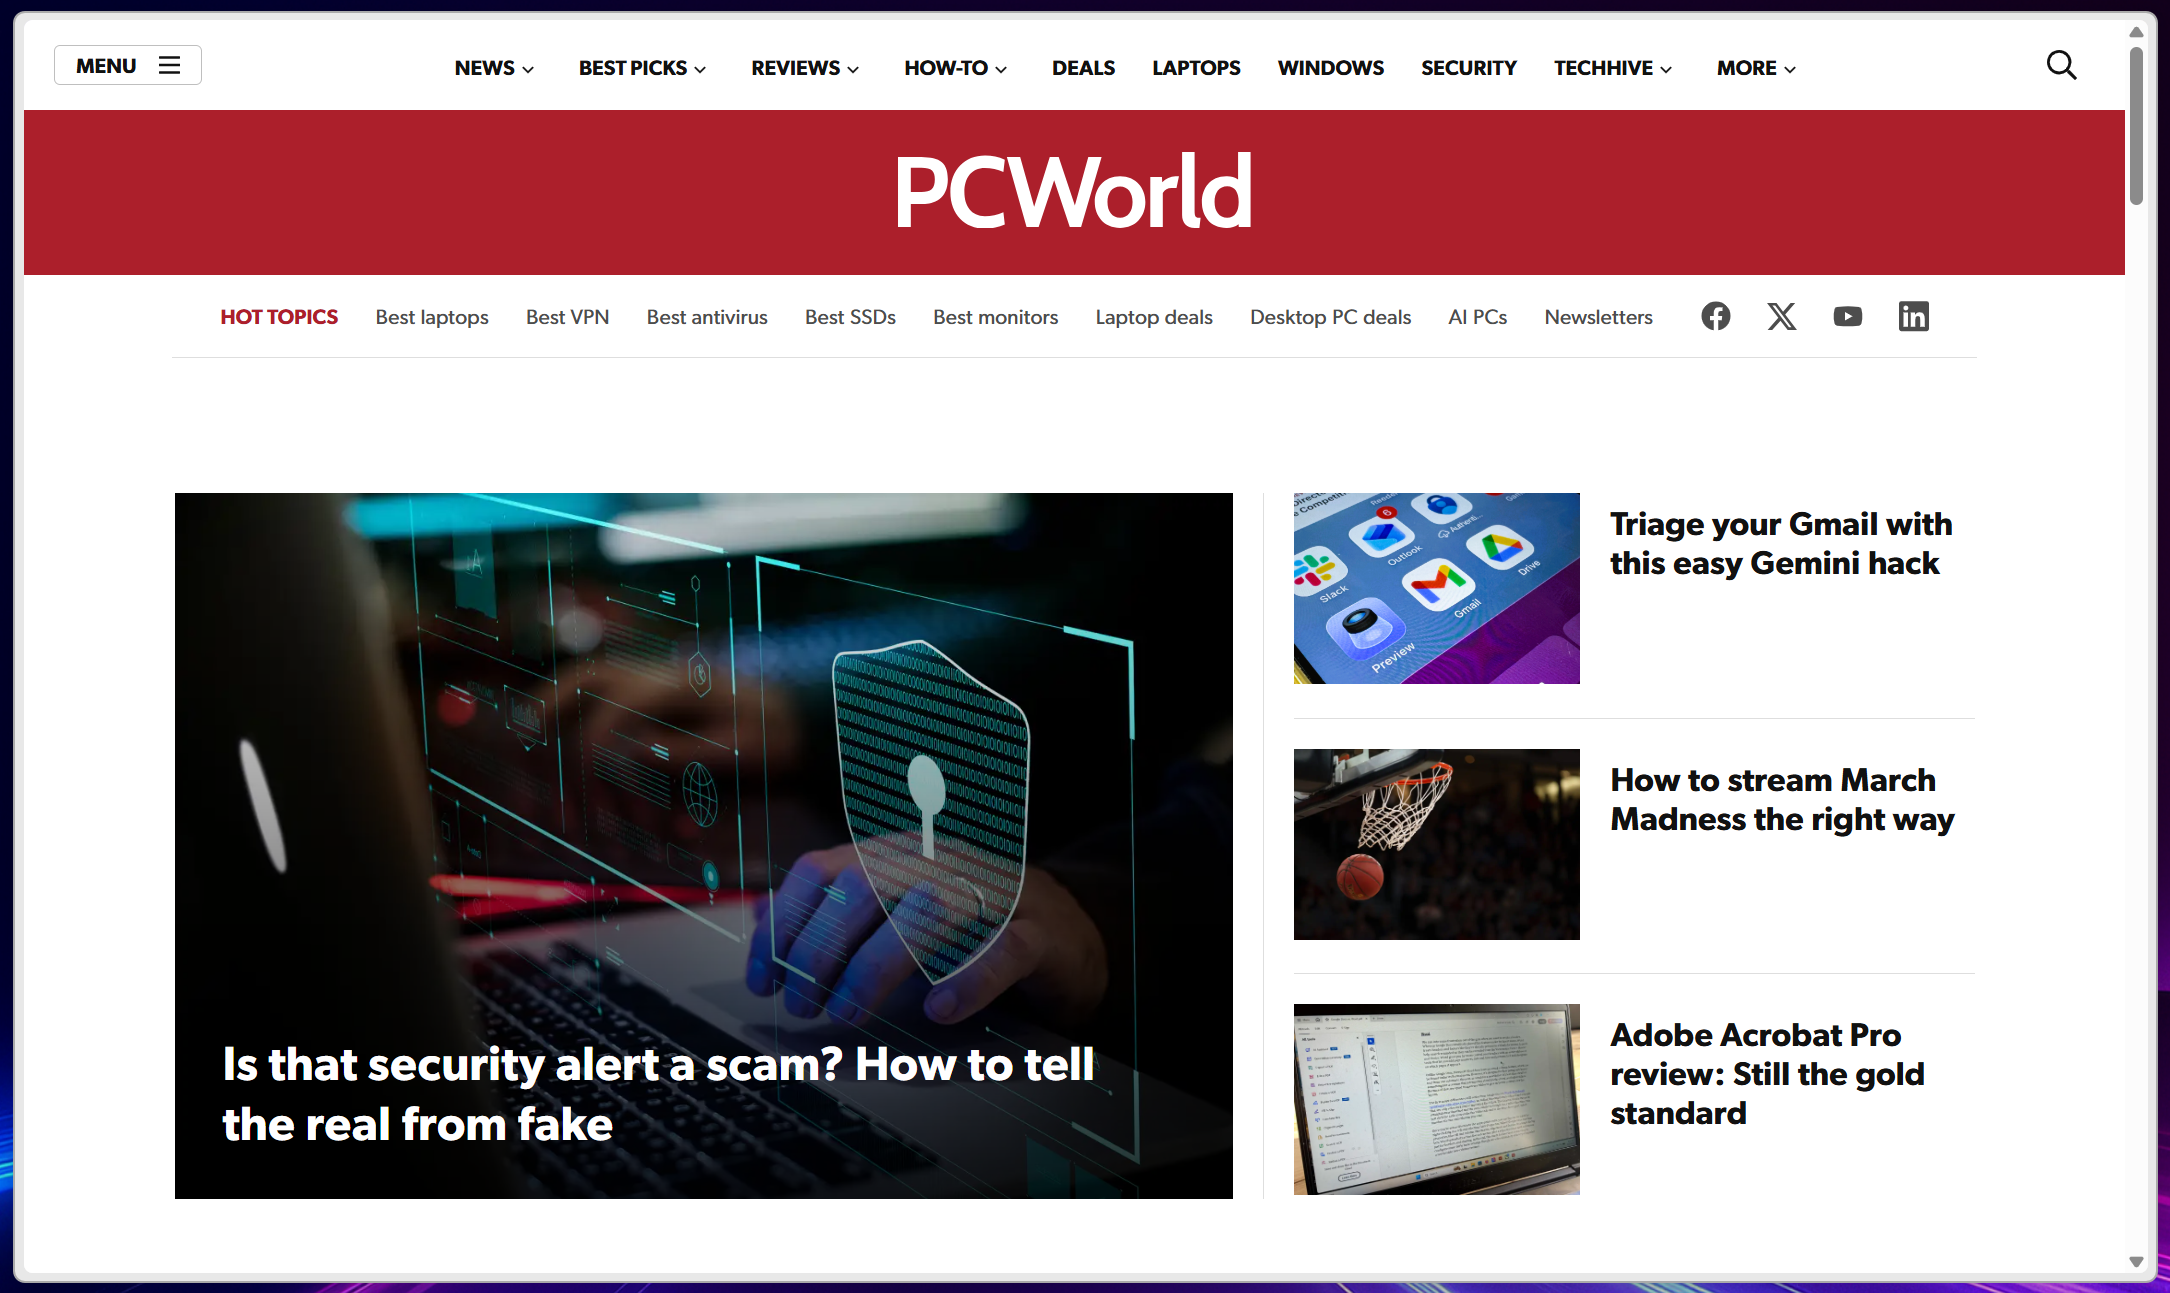Viewport: 2170px width, 1293px height.
Task: Expand the NEWS dropdown
Action: tap(494, 68)
